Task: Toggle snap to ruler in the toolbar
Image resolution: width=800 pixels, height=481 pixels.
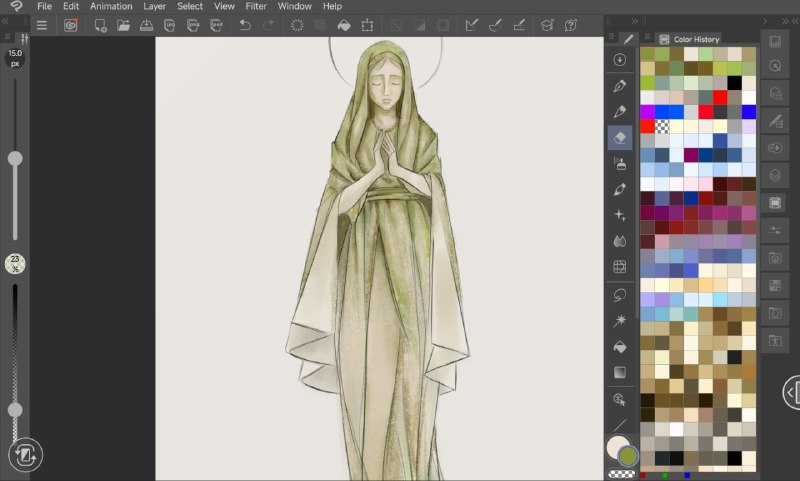Action: [x=471, y=25]
